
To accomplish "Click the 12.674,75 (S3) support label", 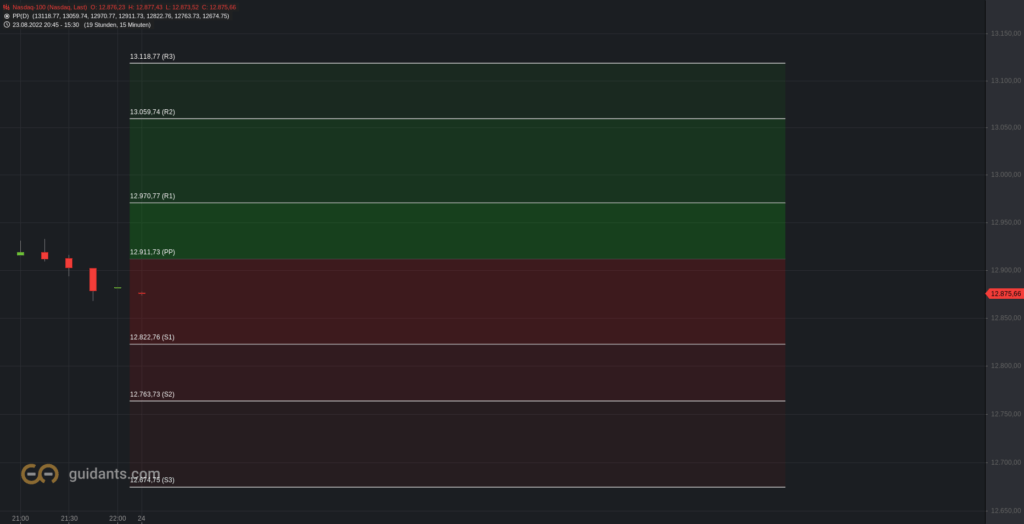I will click(152, 480).
